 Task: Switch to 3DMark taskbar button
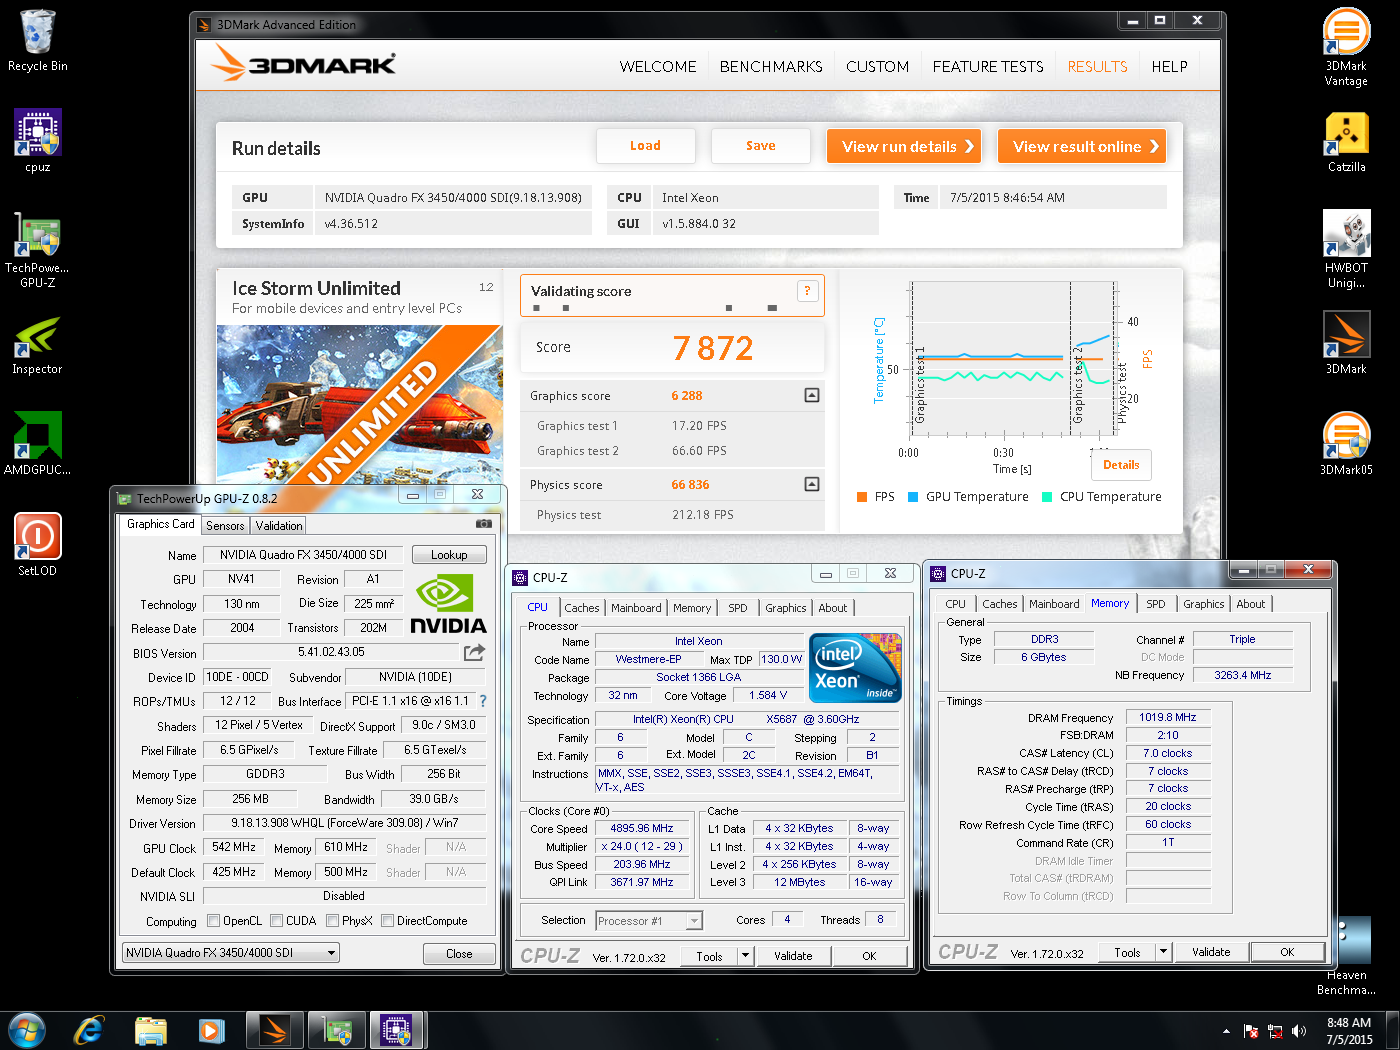point(274,1030)
